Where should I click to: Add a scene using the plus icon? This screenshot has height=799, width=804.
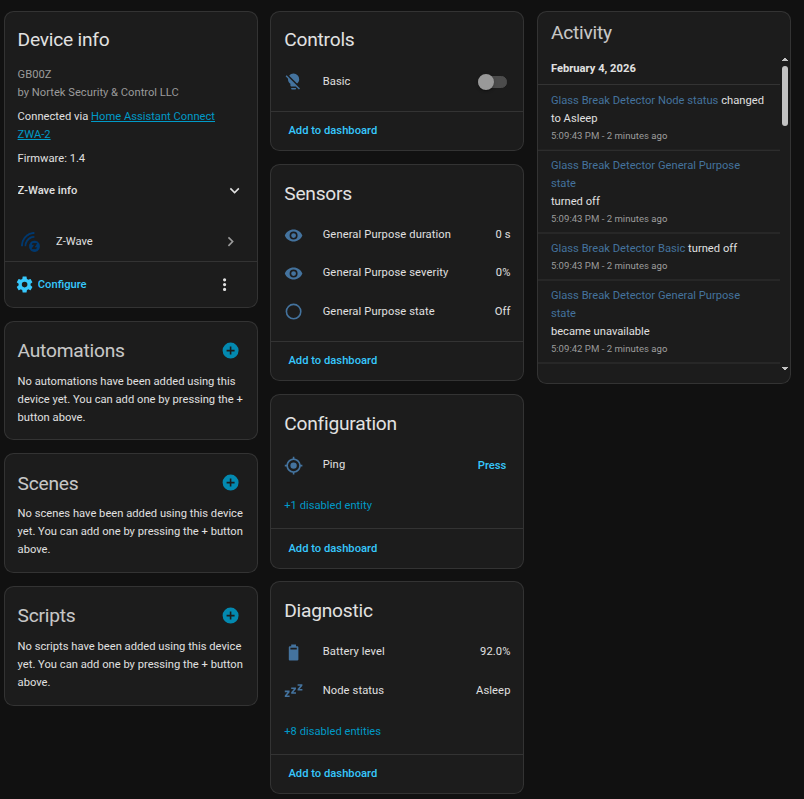tap(230, 483)
